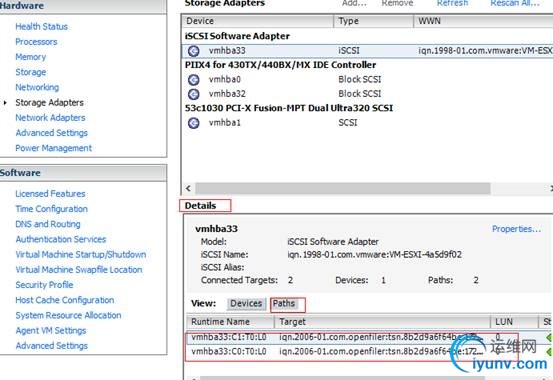The height and width of the screenshot is (380, 553).
Task: Open Virtual Machine Startup/Shutdown settings
Action: [x=81, y=254]
